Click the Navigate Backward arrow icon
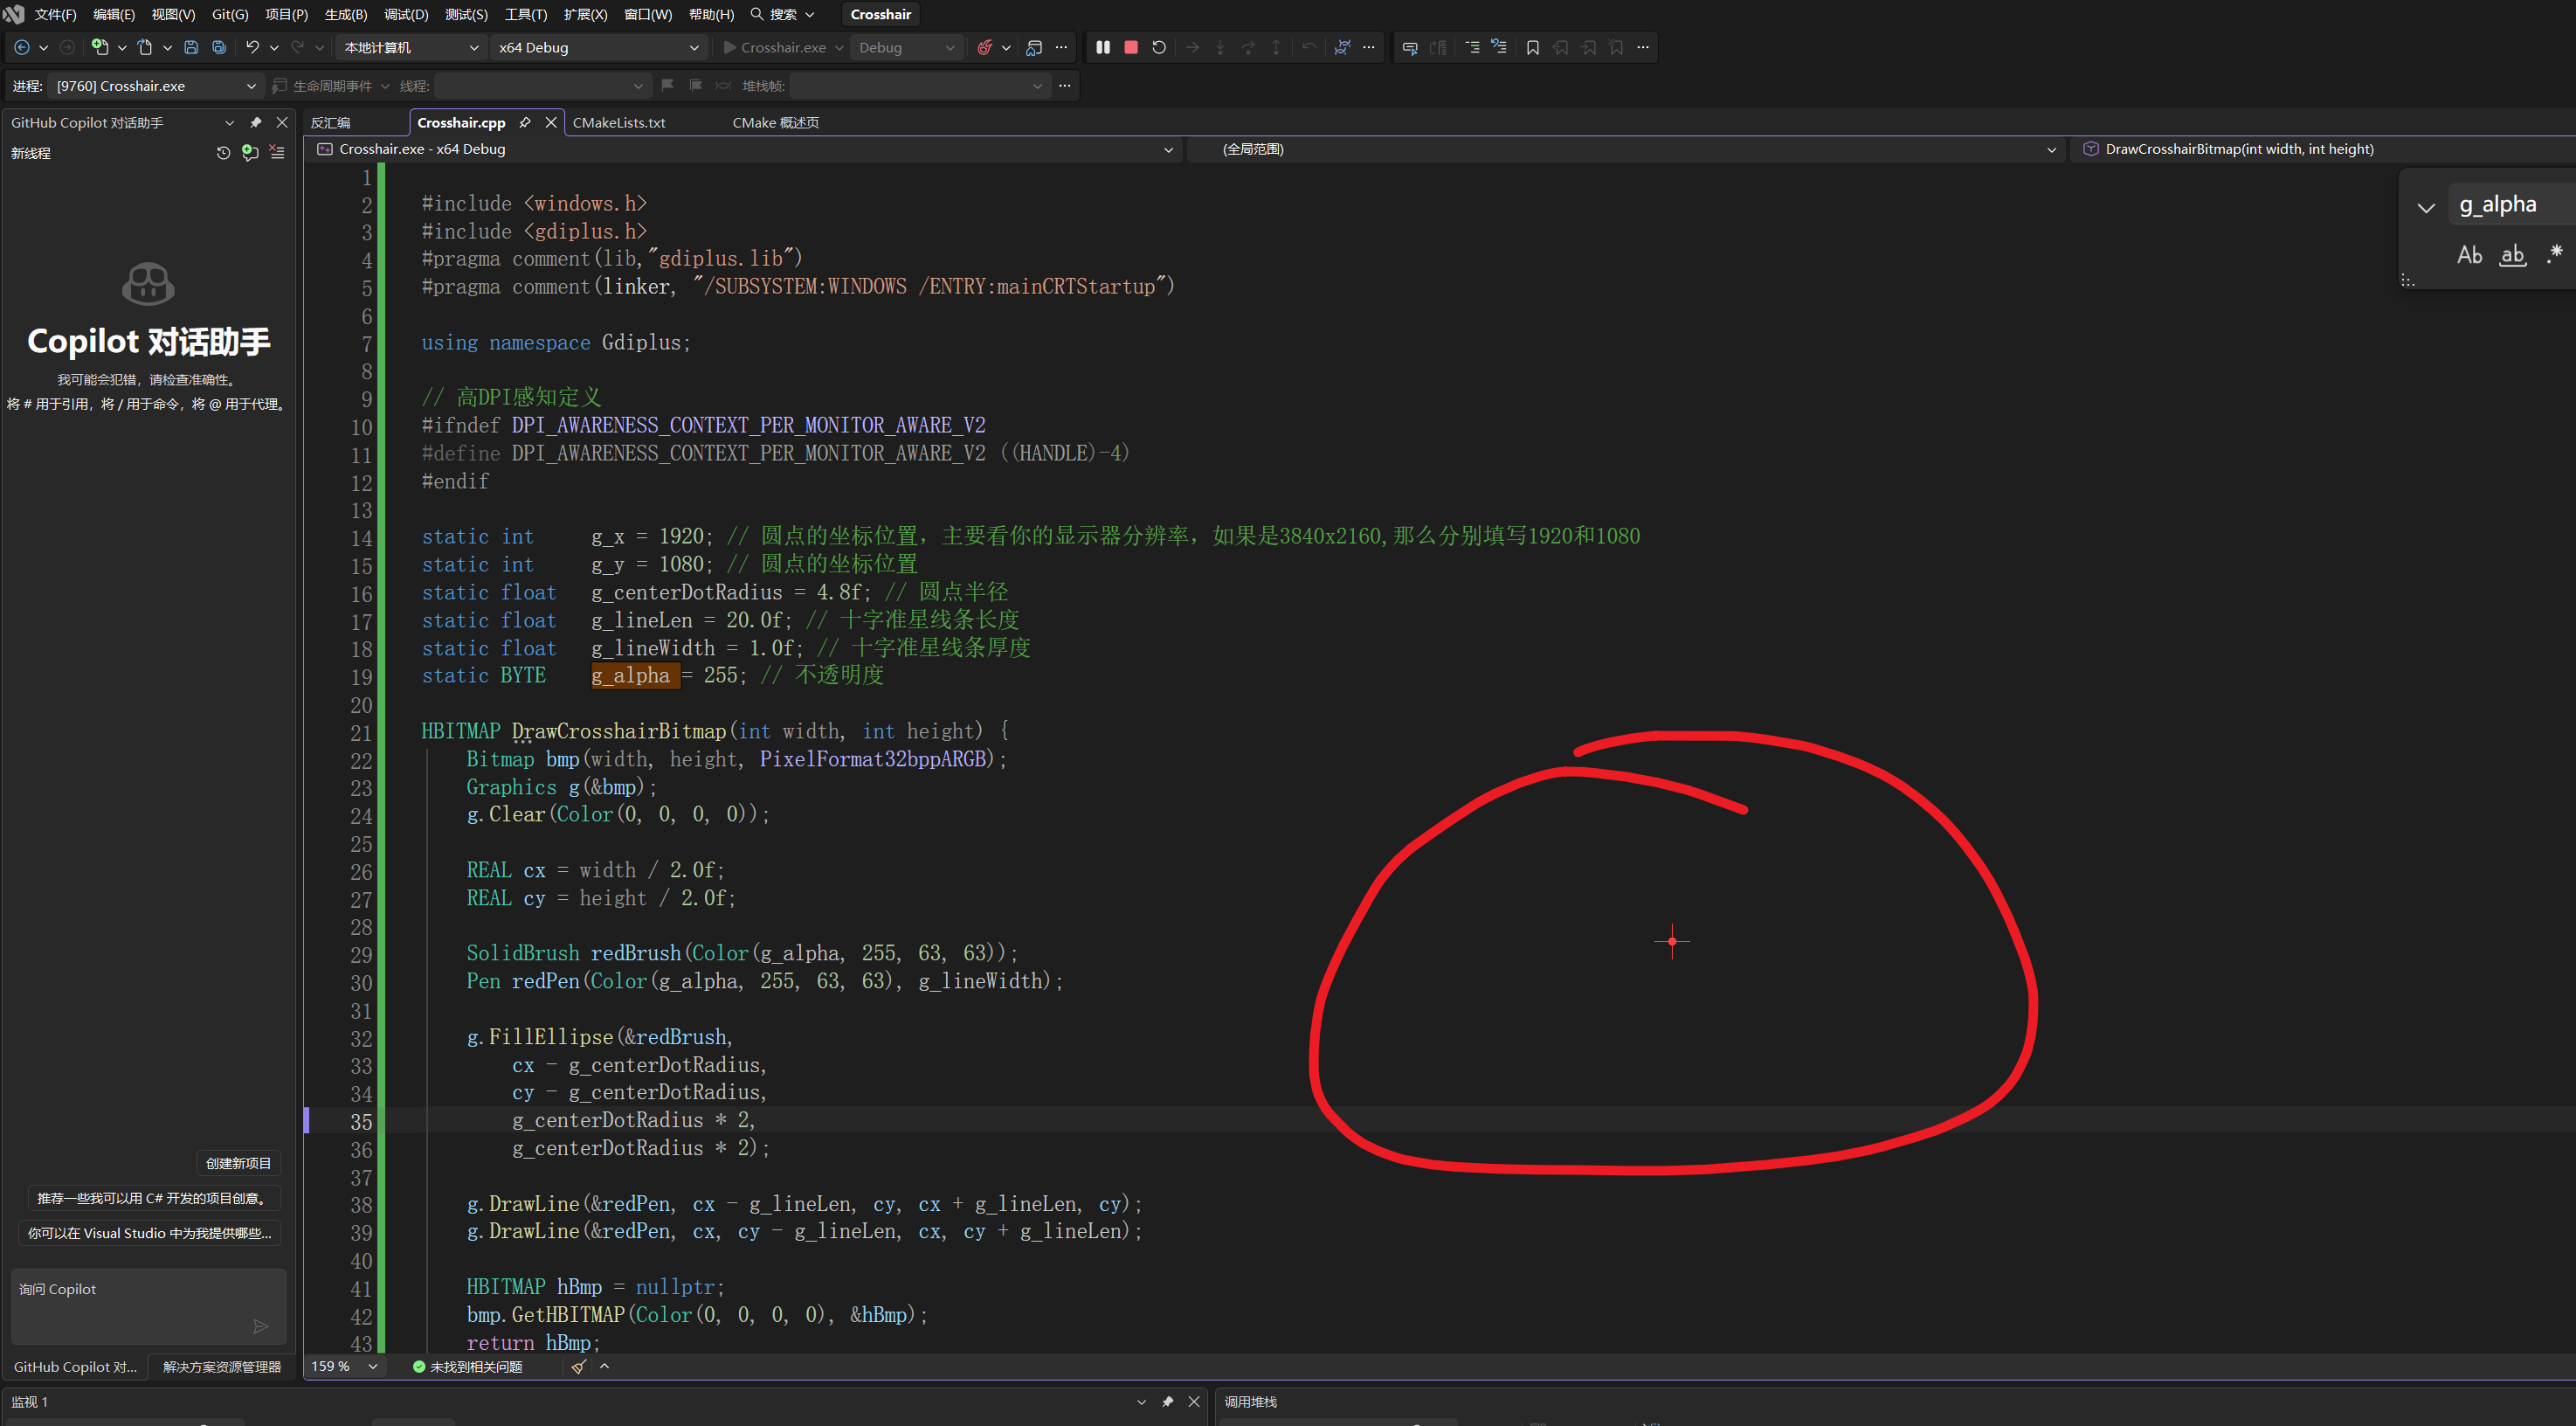 point(22,47)
